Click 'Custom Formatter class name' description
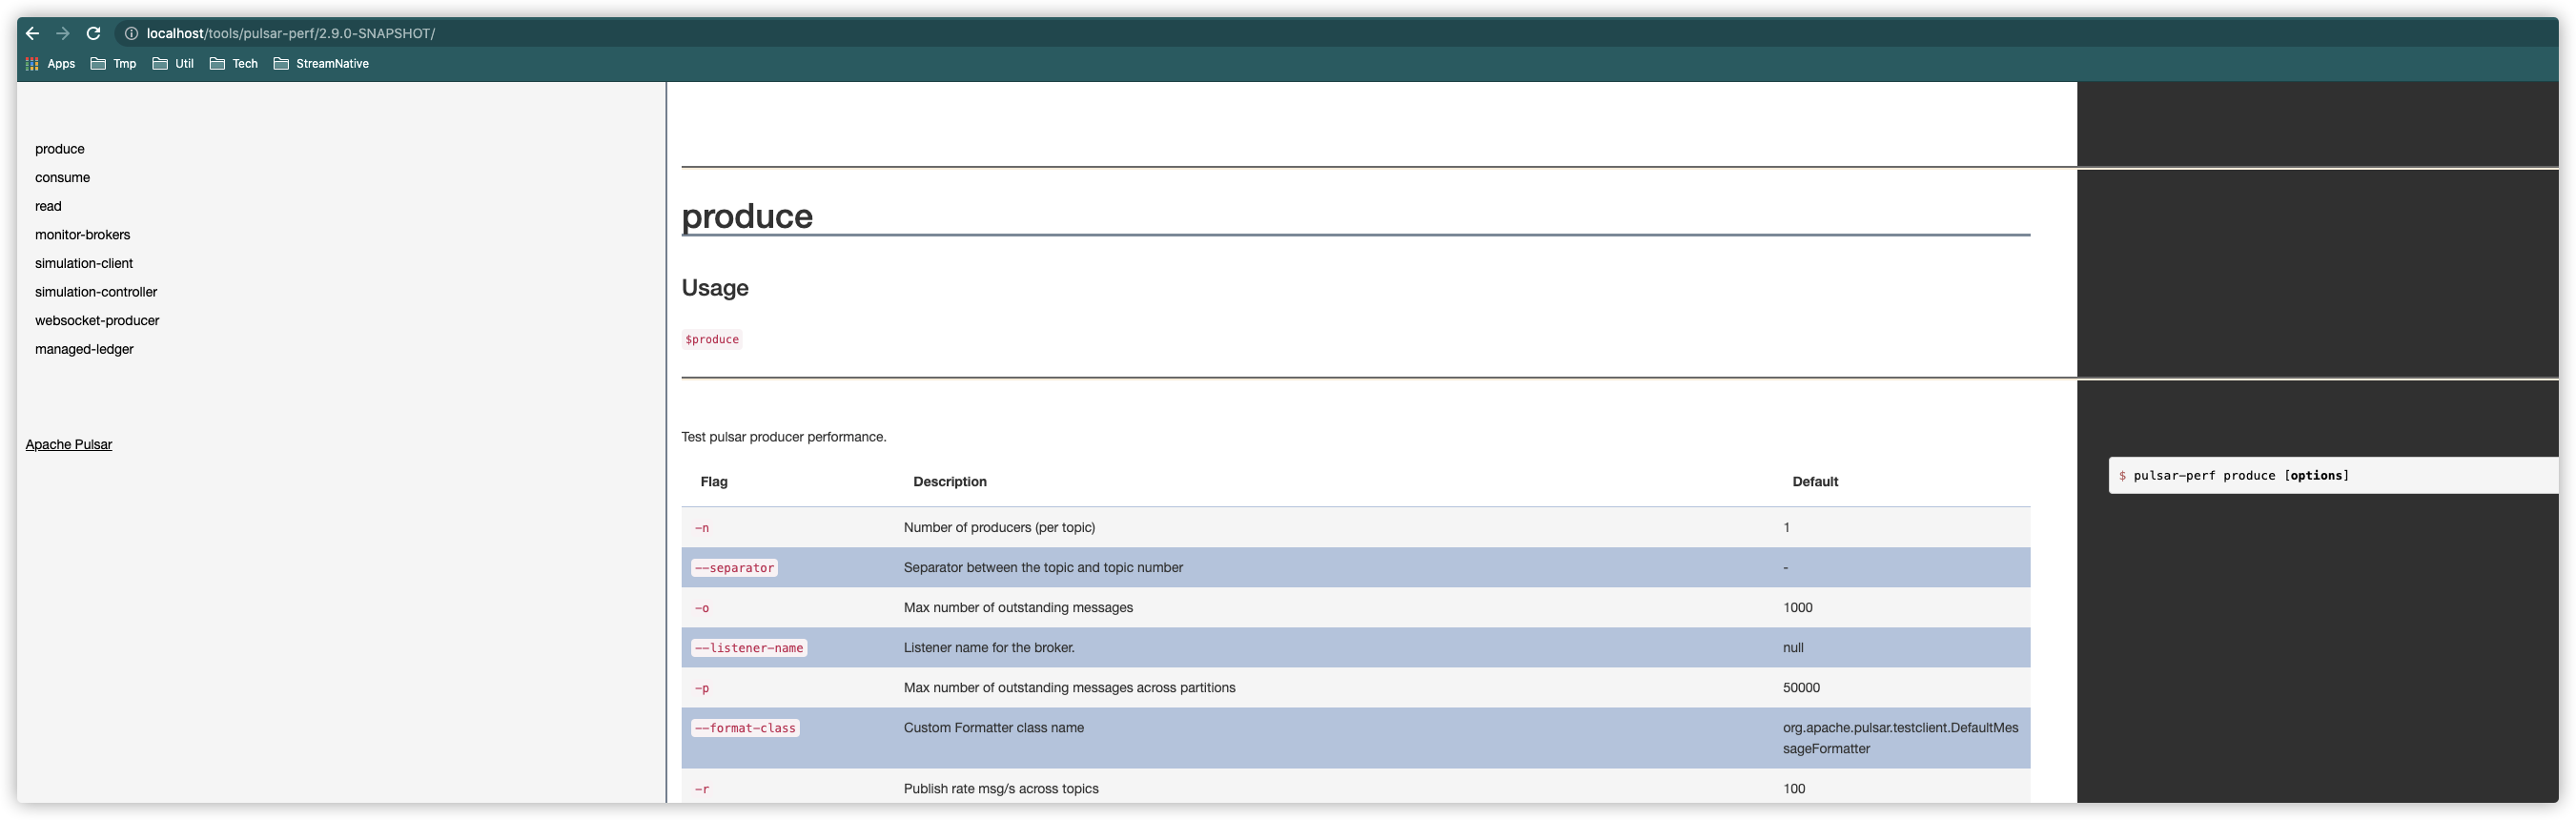This screenshot has width=2576, height=820. [993, 728]
